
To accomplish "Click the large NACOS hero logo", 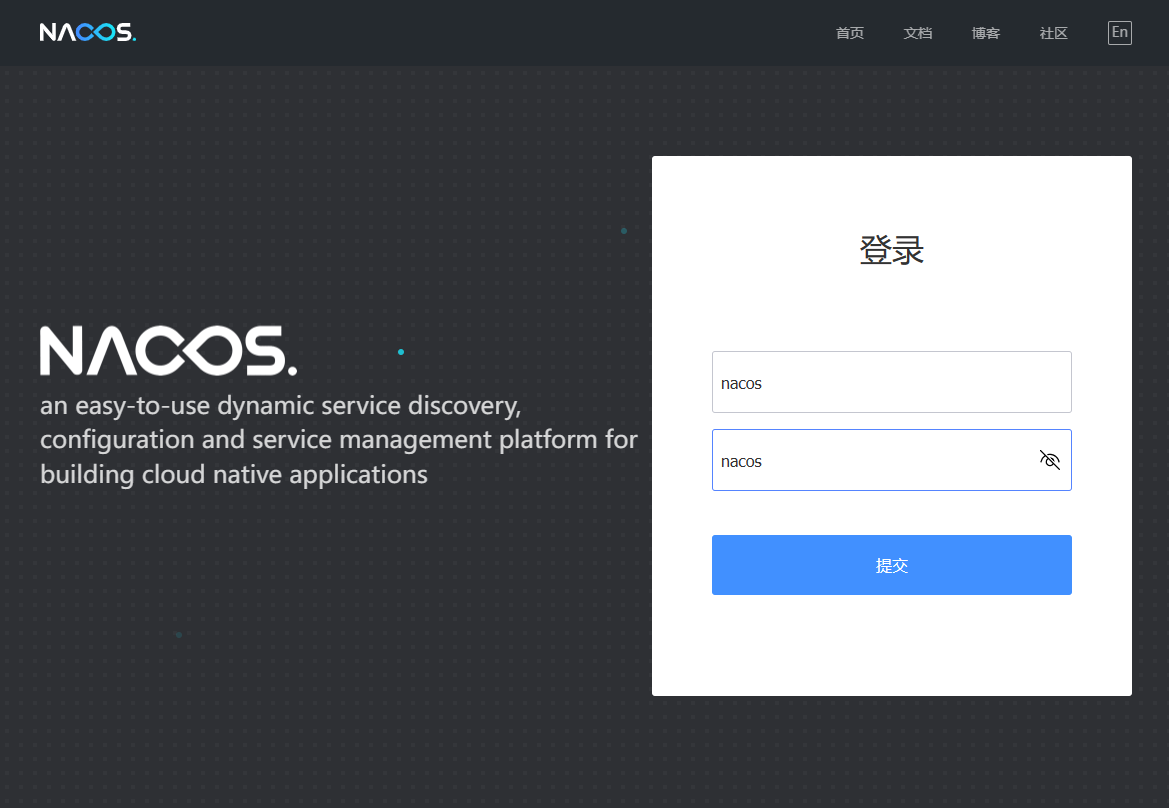I will (168, 350).
